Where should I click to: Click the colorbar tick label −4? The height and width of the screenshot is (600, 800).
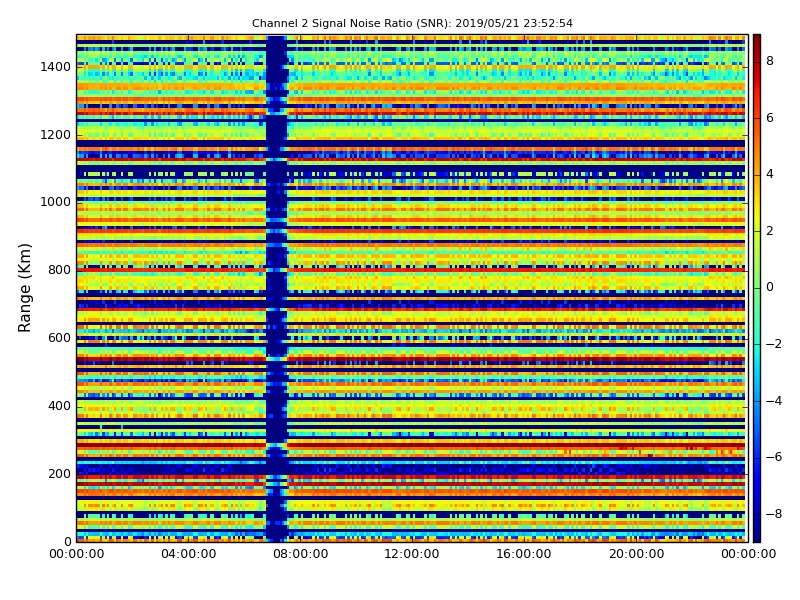(x=774, y=401)
